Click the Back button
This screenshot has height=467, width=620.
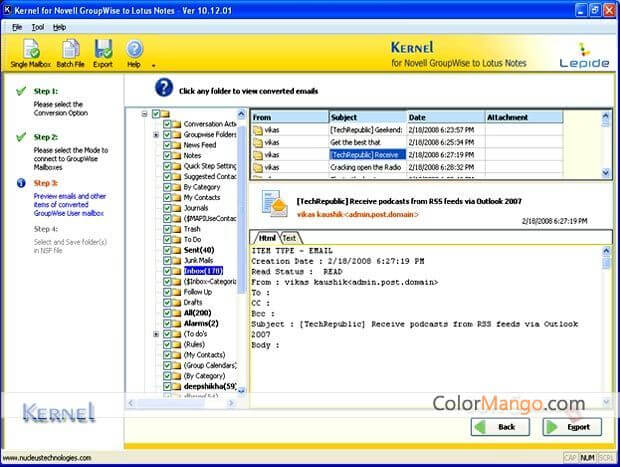tap(500, 427)
